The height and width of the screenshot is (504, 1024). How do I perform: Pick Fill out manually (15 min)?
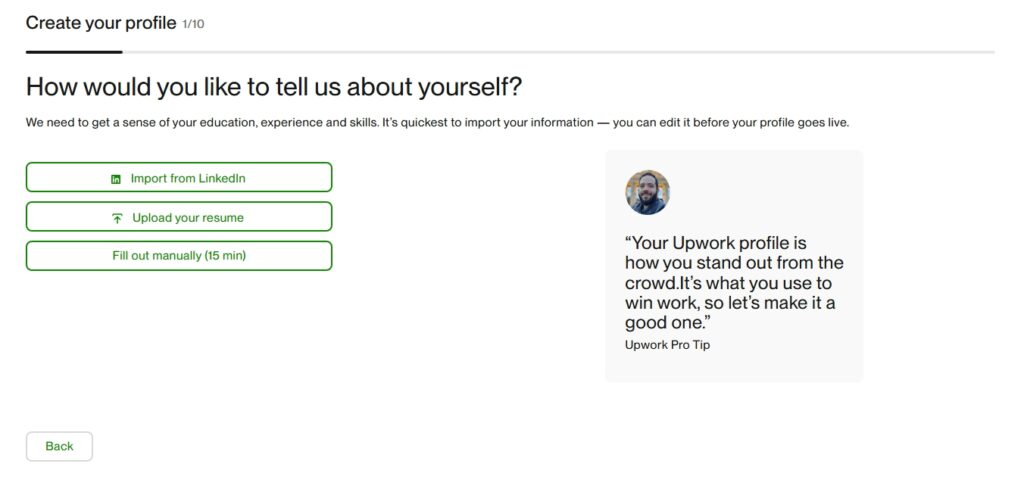click(x=179, y=256)
